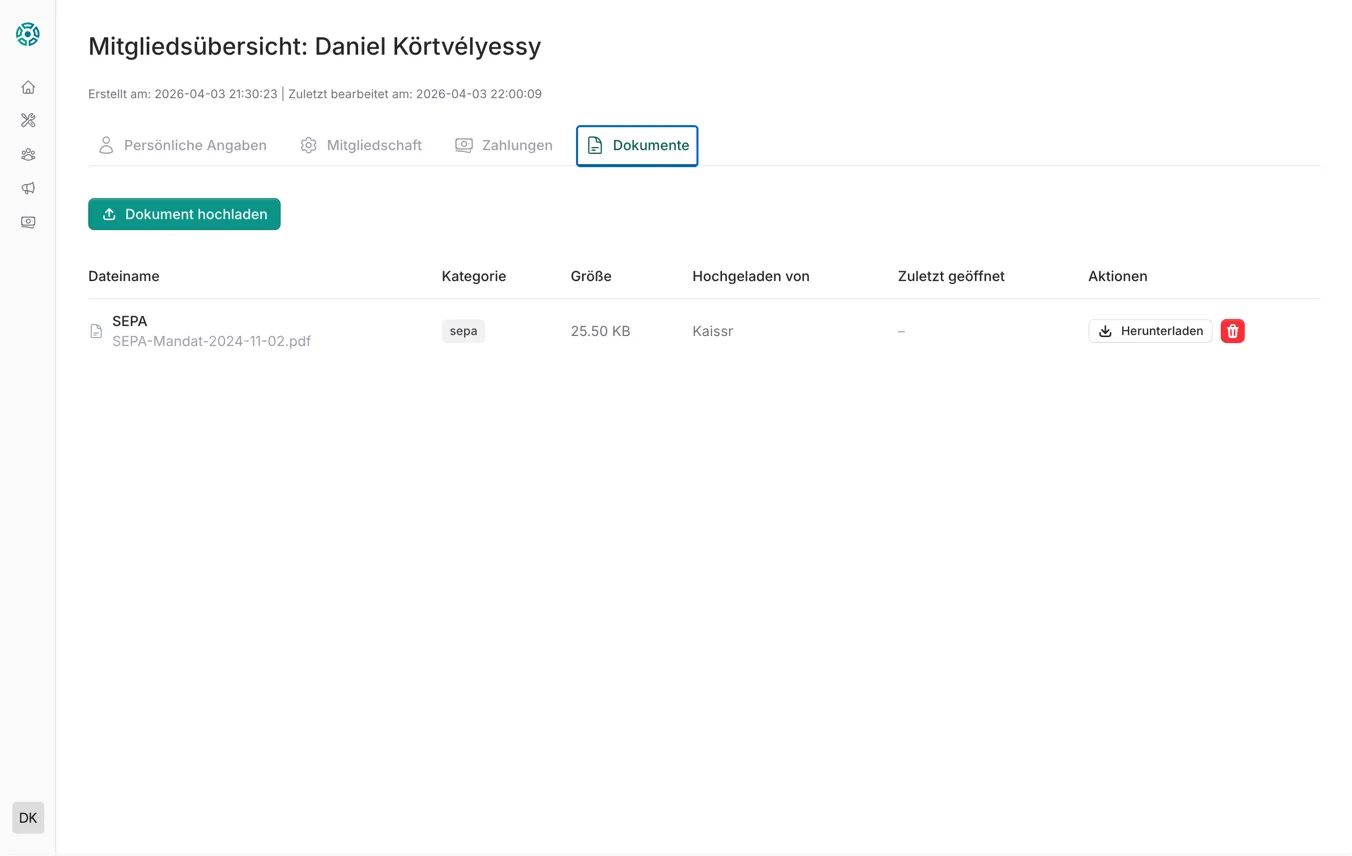Open the Home page from the sidebar
1352x856 pixels.
[x=28, y=87]
